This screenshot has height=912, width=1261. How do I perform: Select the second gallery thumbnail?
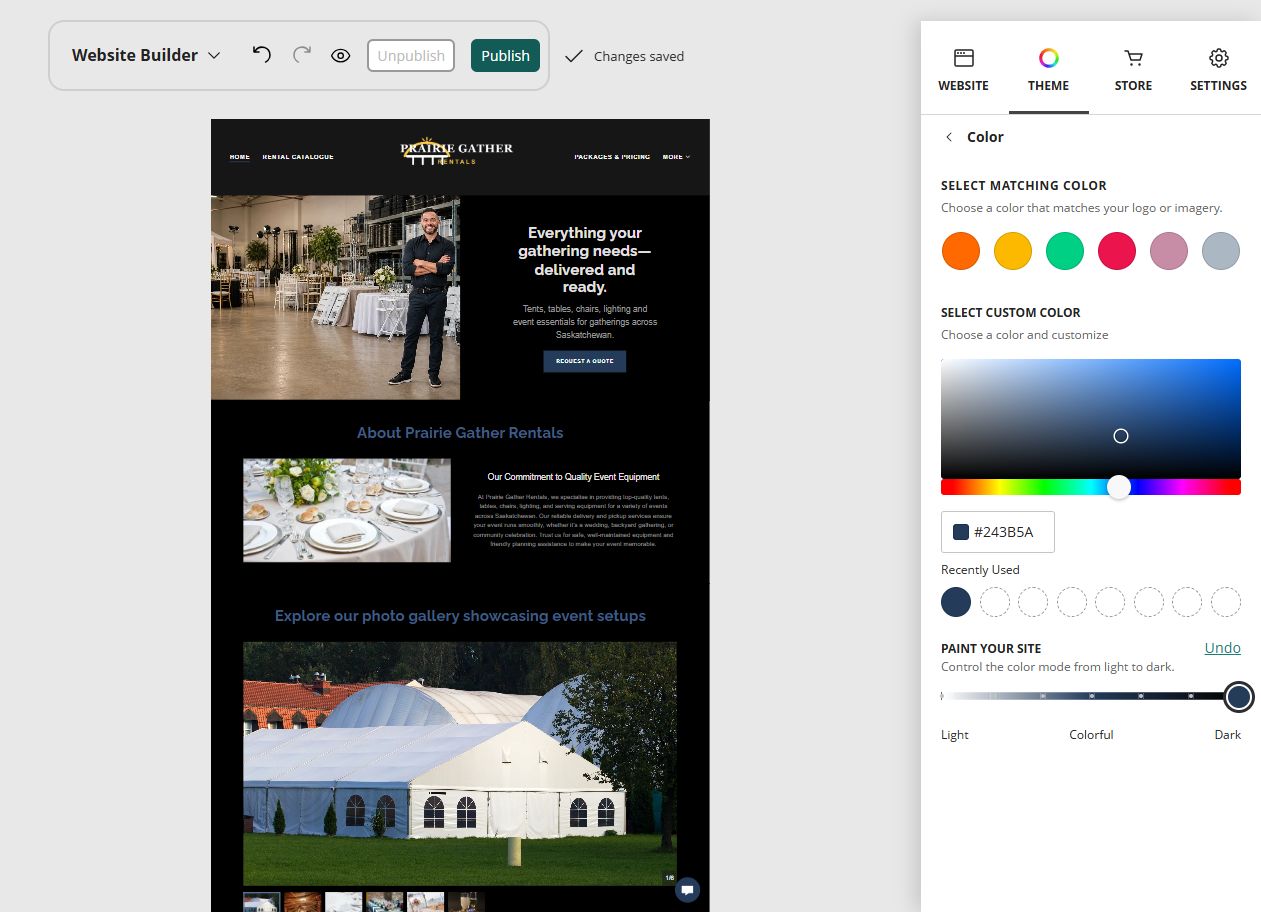tap(303, 902)
